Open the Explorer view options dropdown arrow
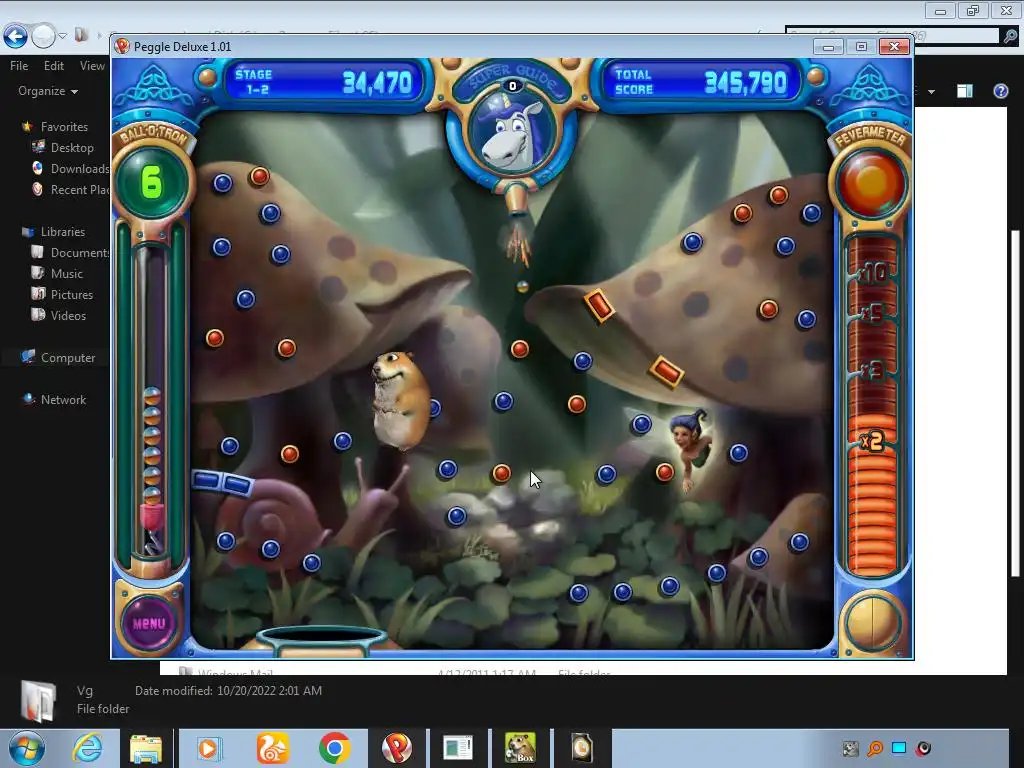 931,91
